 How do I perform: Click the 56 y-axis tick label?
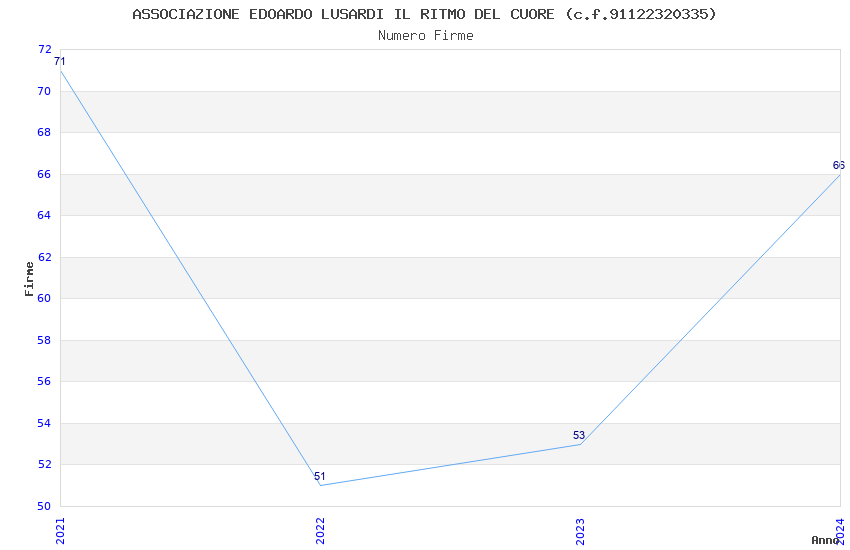[44, 381]
